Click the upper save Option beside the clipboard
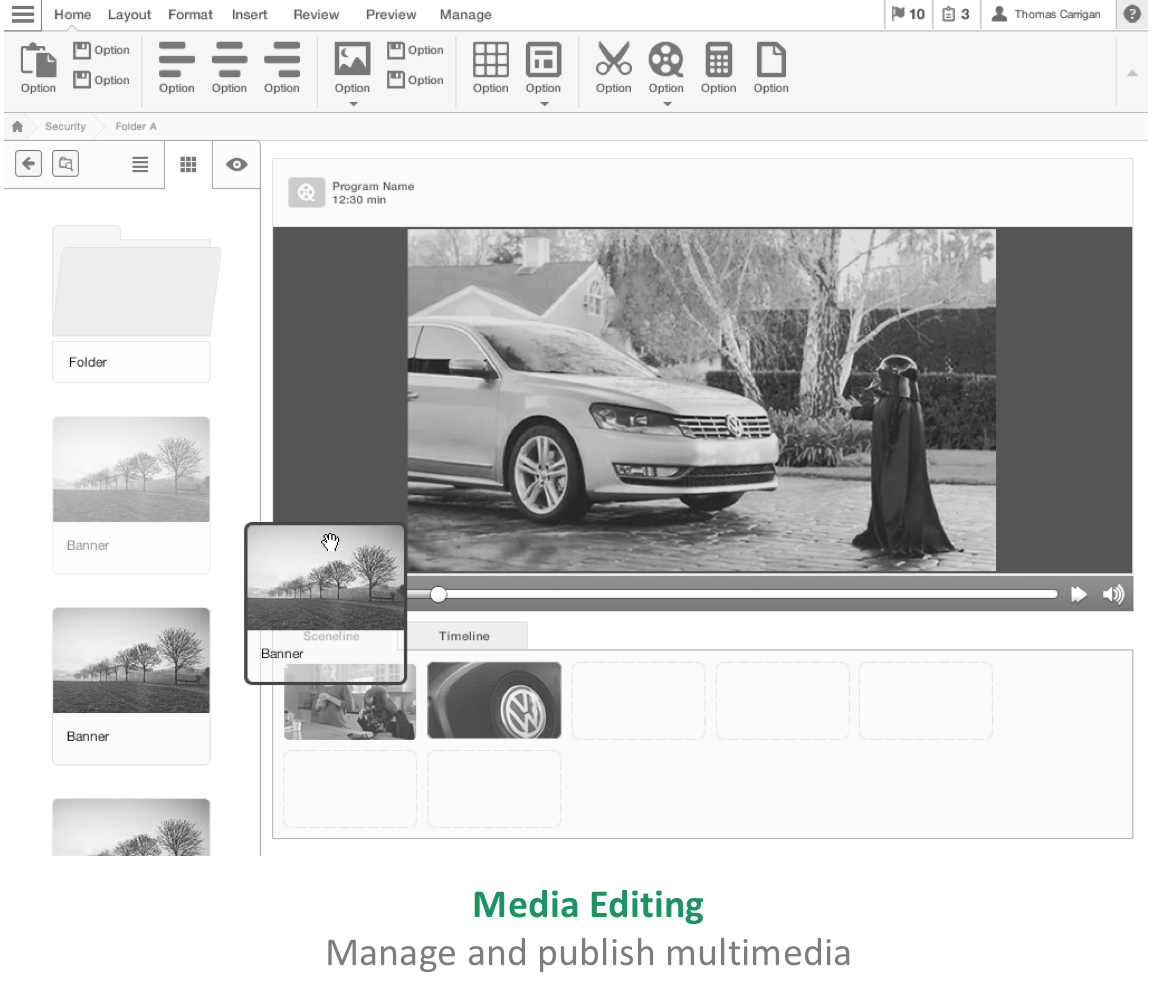 pyautogui.click(x=102, y=50)
